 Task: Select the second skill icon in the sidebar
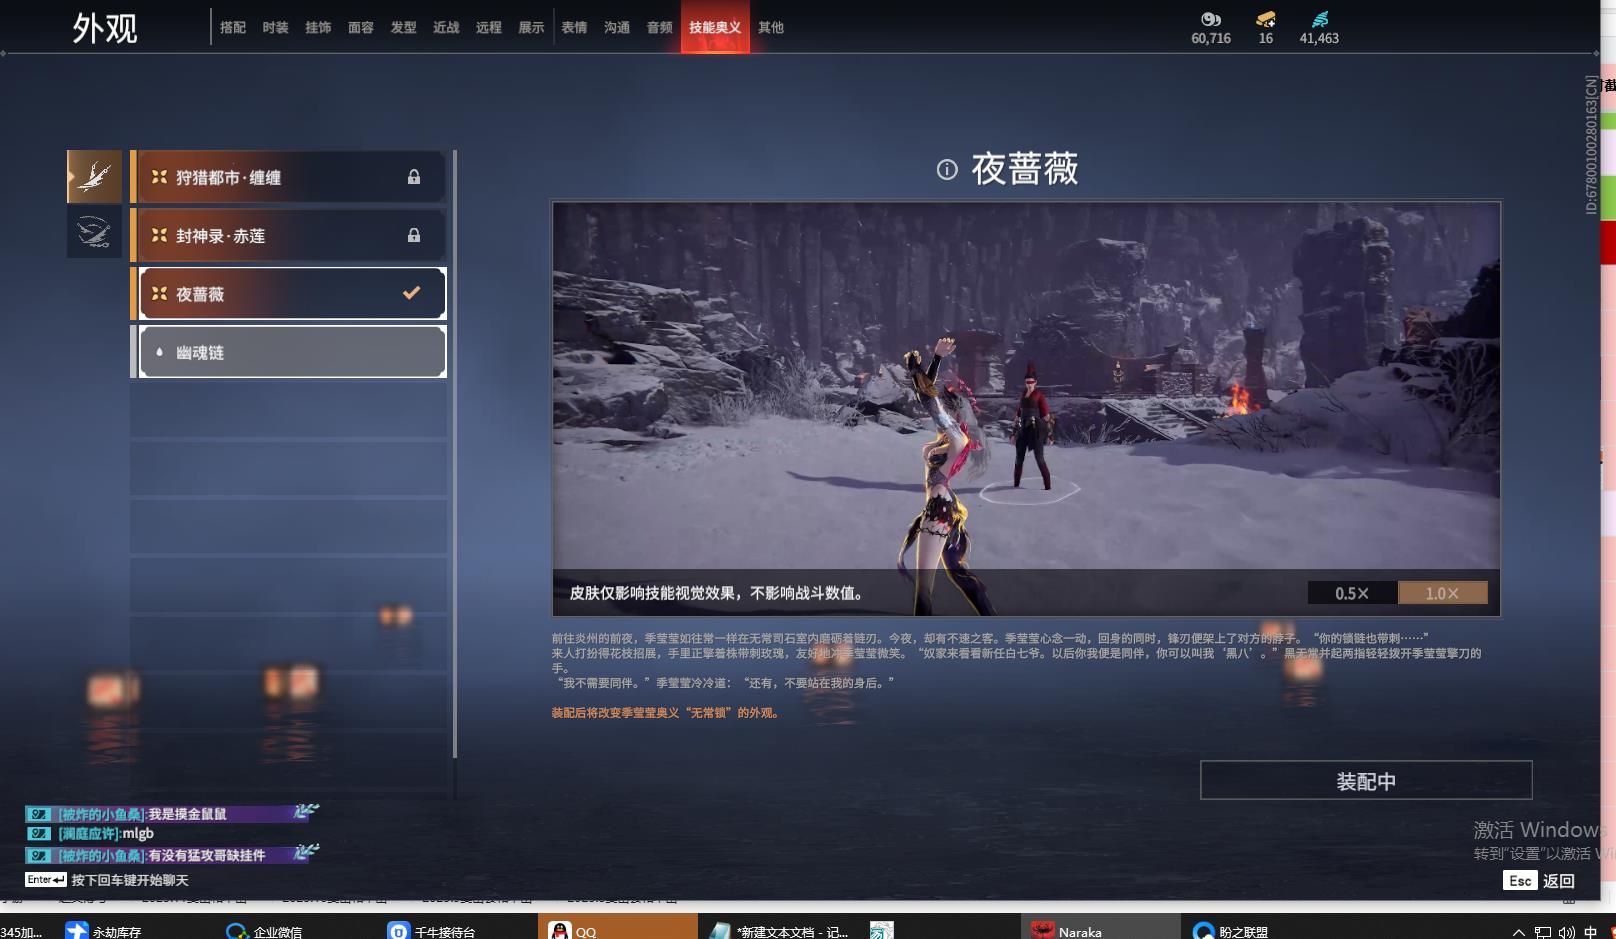click(94, 233)
